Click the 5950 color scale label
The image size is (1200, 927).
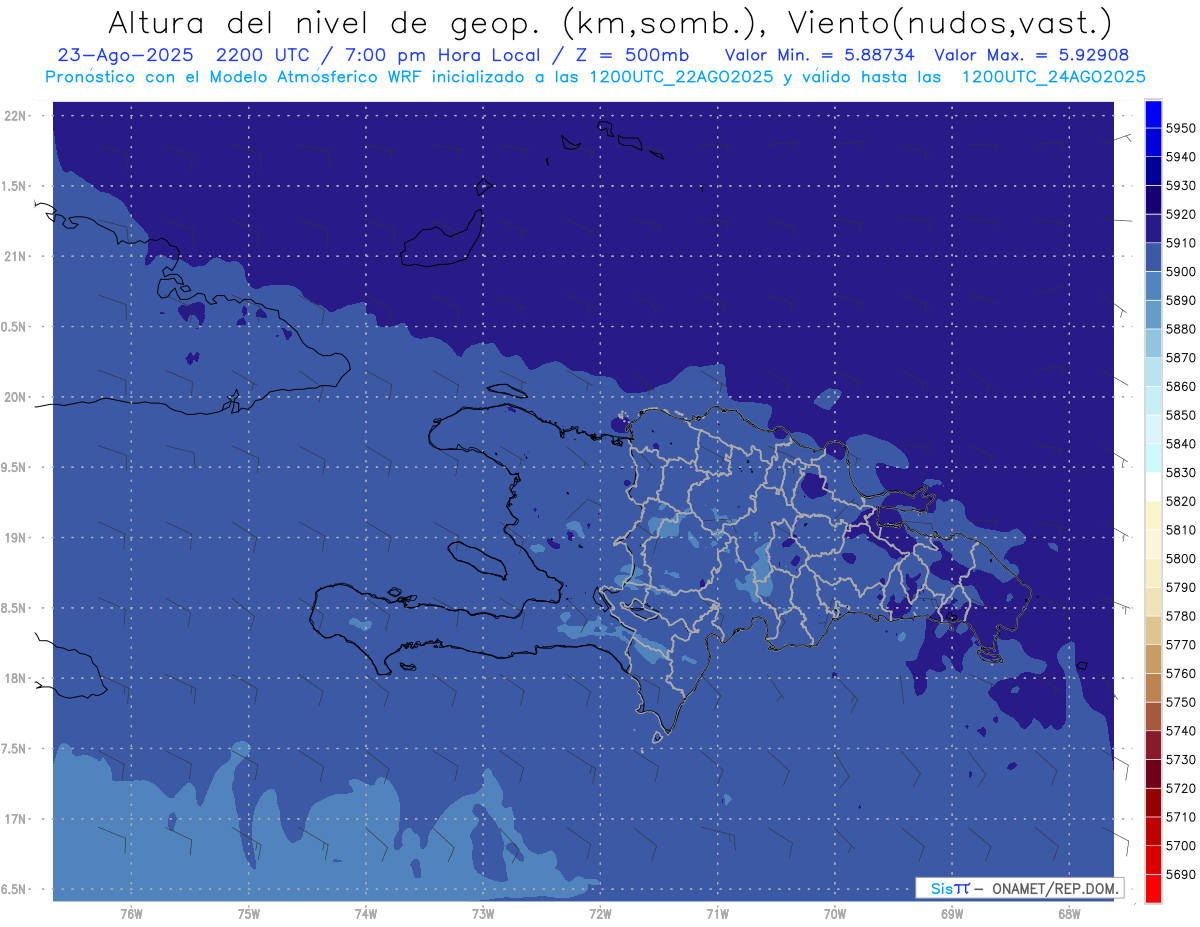[1181, 128]
